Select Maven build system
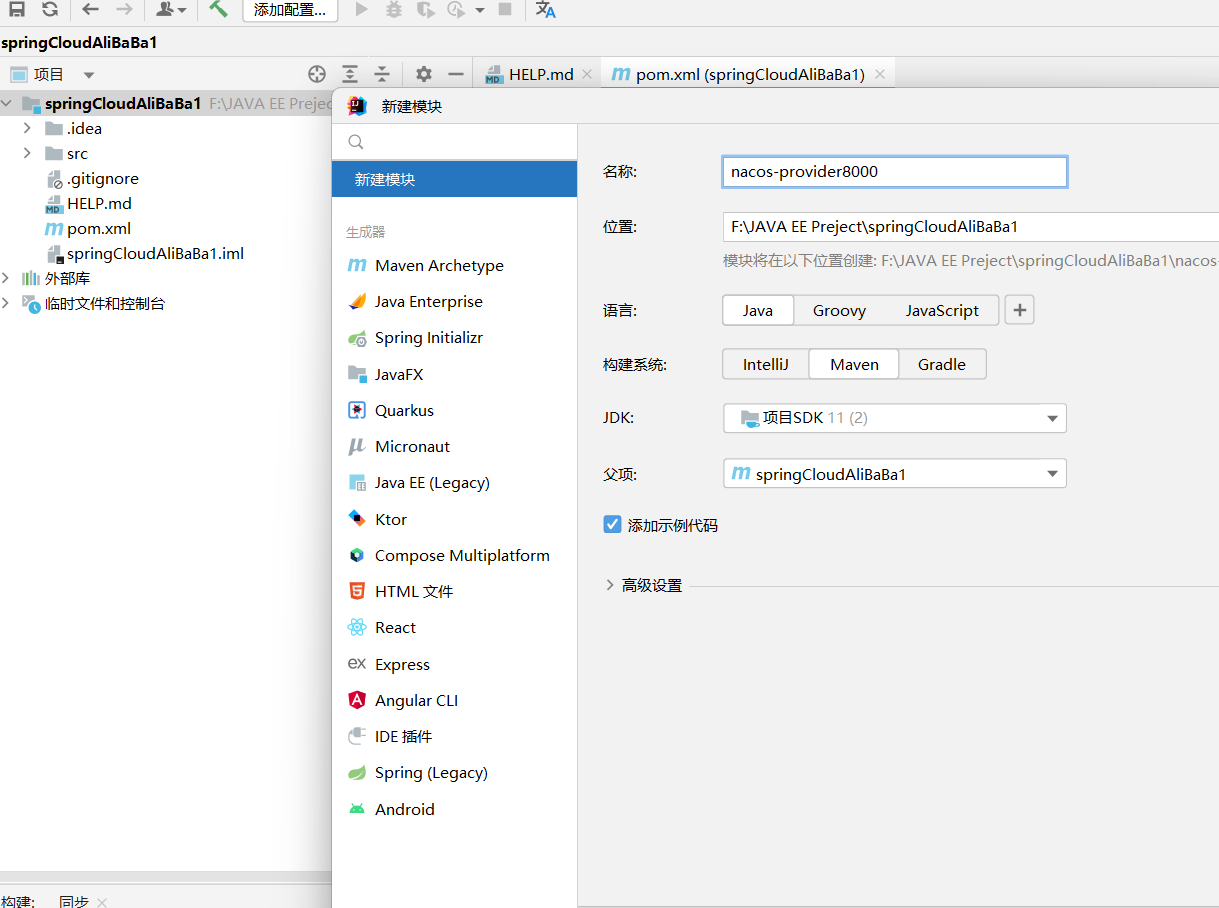Screen dimensions: 1219x908 854,364
